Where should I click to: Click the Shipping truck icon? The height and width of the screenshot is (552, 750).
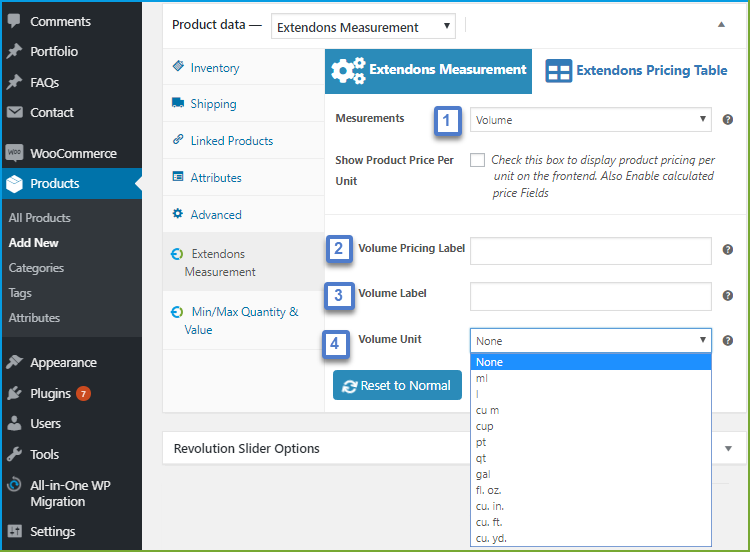click(x=178, y=102)
